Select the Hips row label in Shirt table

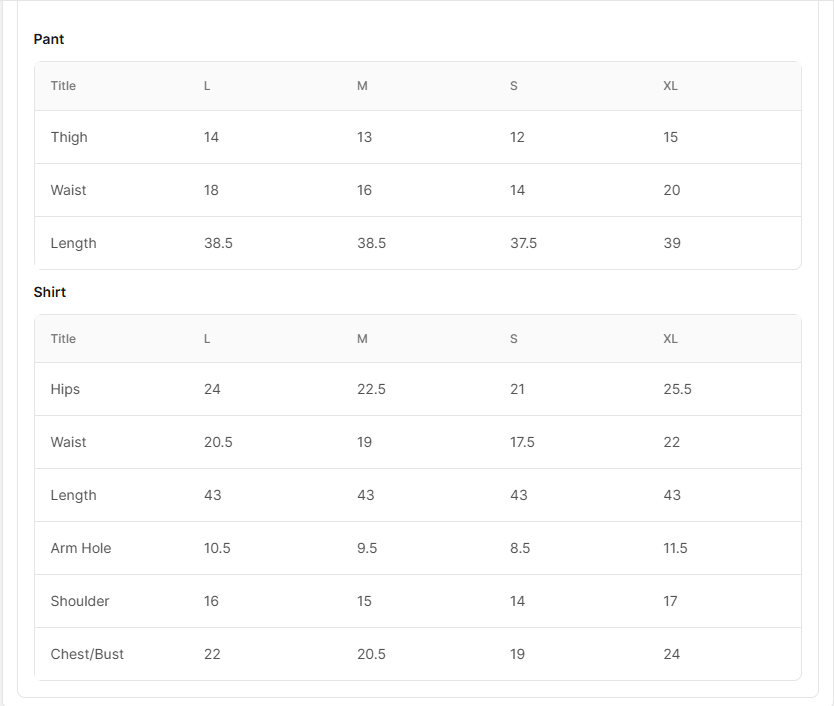tap(65, 389)
